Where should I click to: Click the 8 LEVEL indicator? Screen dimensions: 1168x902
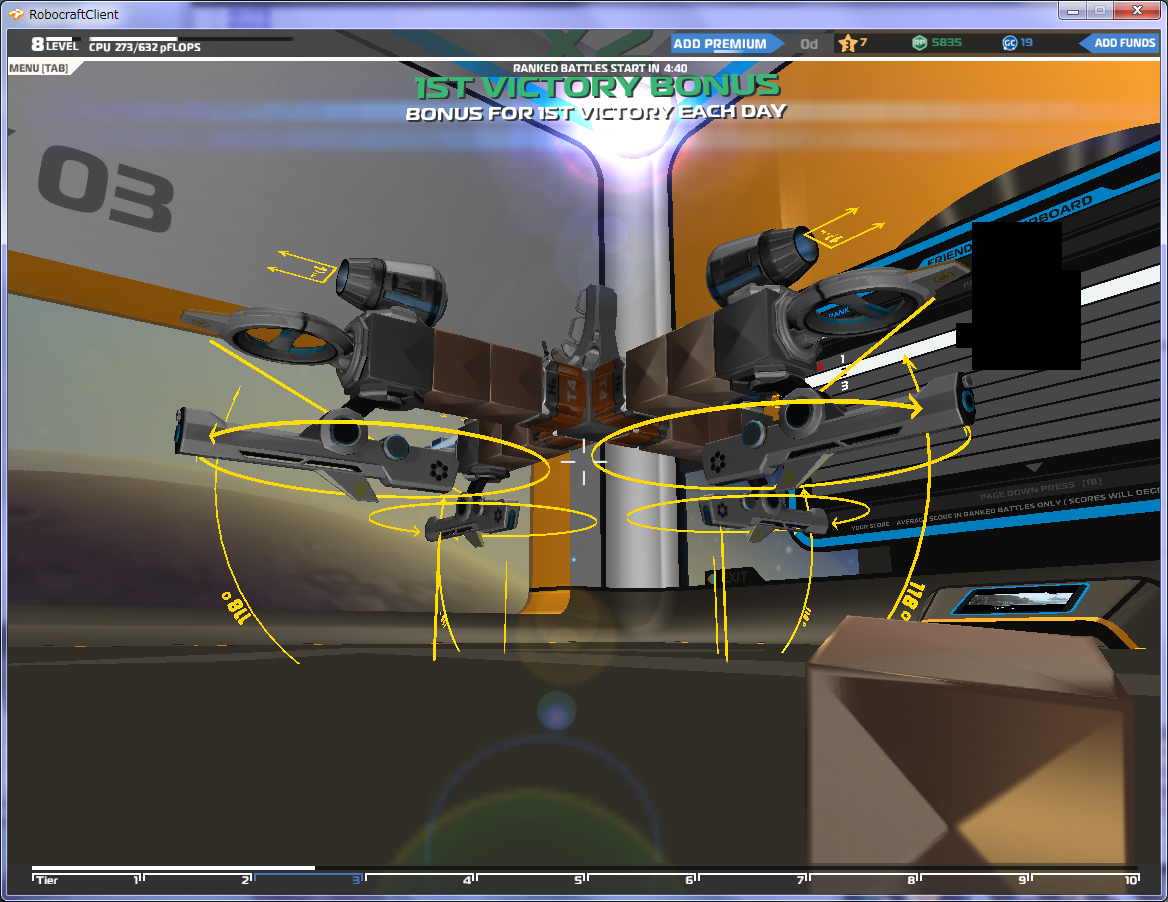tap(54, 45)
